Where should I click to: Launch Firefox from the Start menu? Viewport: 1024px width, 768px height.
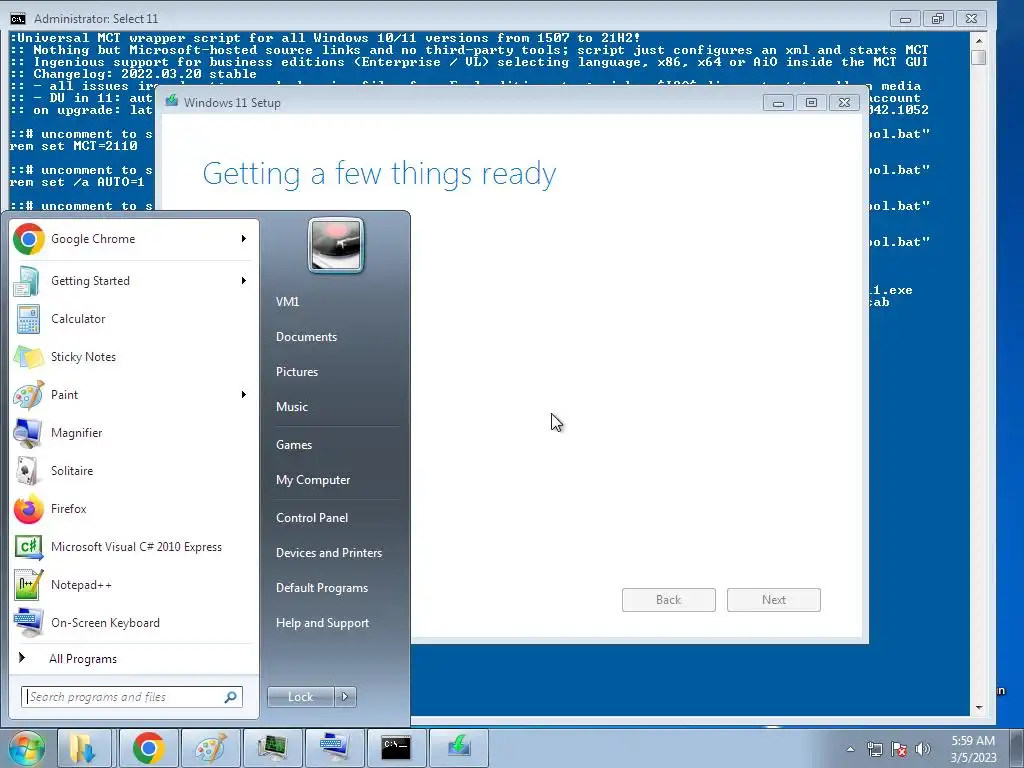tap(133, 508)
